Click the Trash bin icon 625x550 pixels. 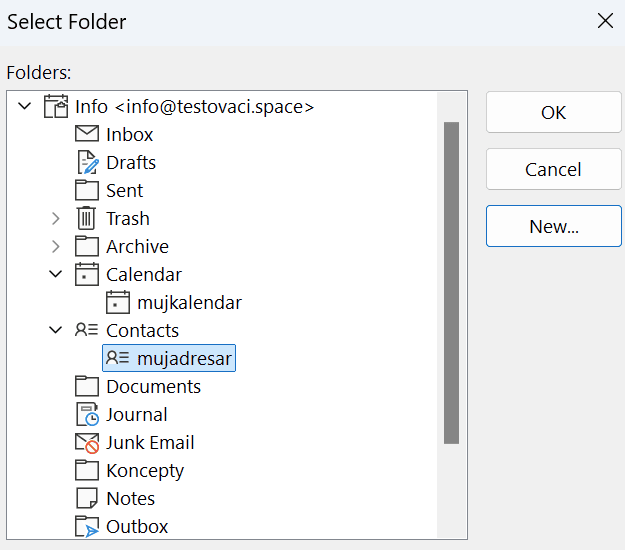(86, 218)
